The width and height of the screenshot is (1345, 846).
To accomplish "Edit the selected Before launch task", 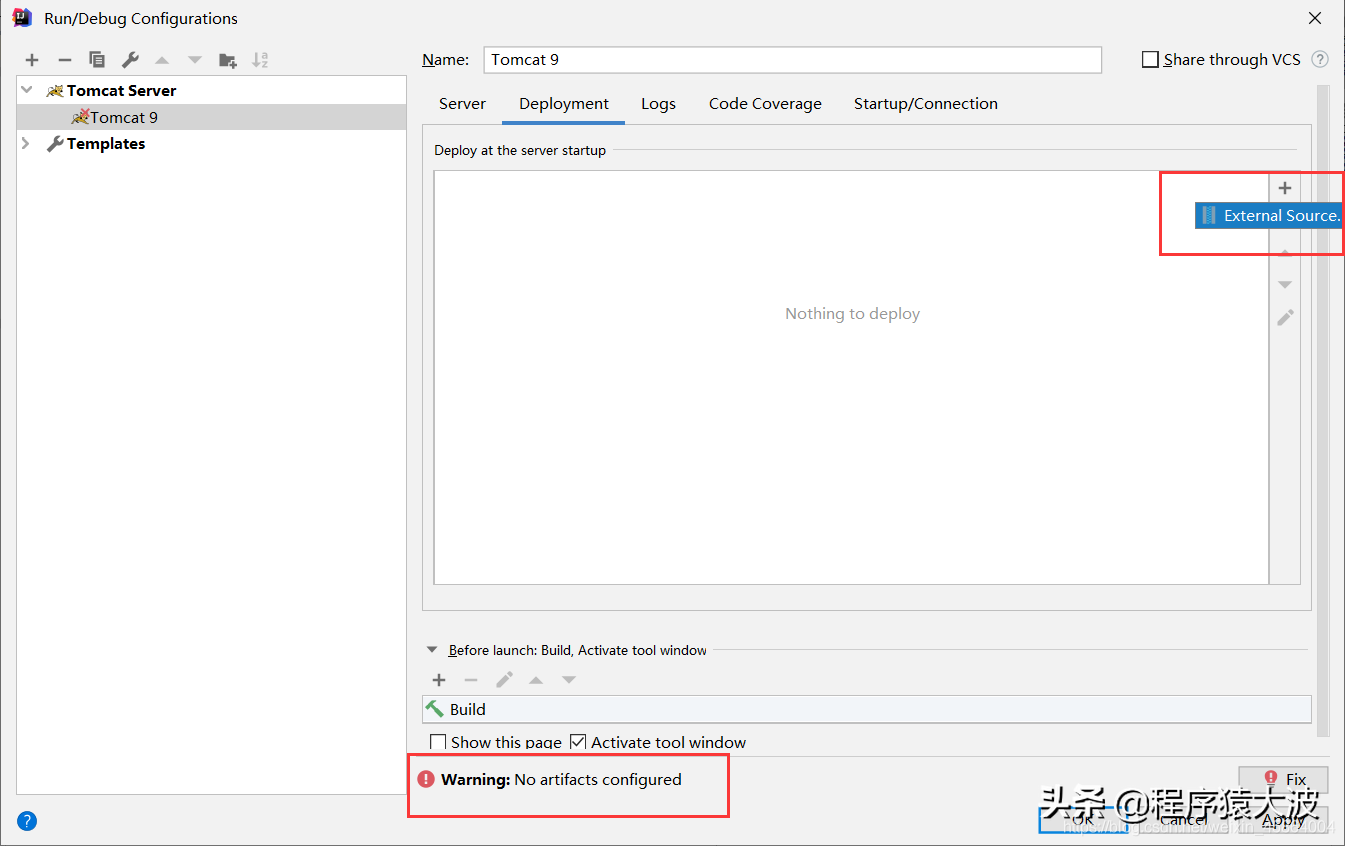I will tap(504, 680).
